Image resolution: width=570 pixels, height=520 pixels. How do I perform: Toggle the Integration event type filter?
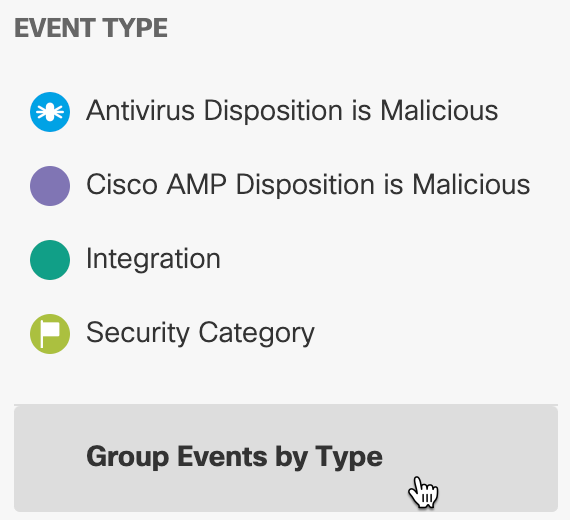click(125, 260)
